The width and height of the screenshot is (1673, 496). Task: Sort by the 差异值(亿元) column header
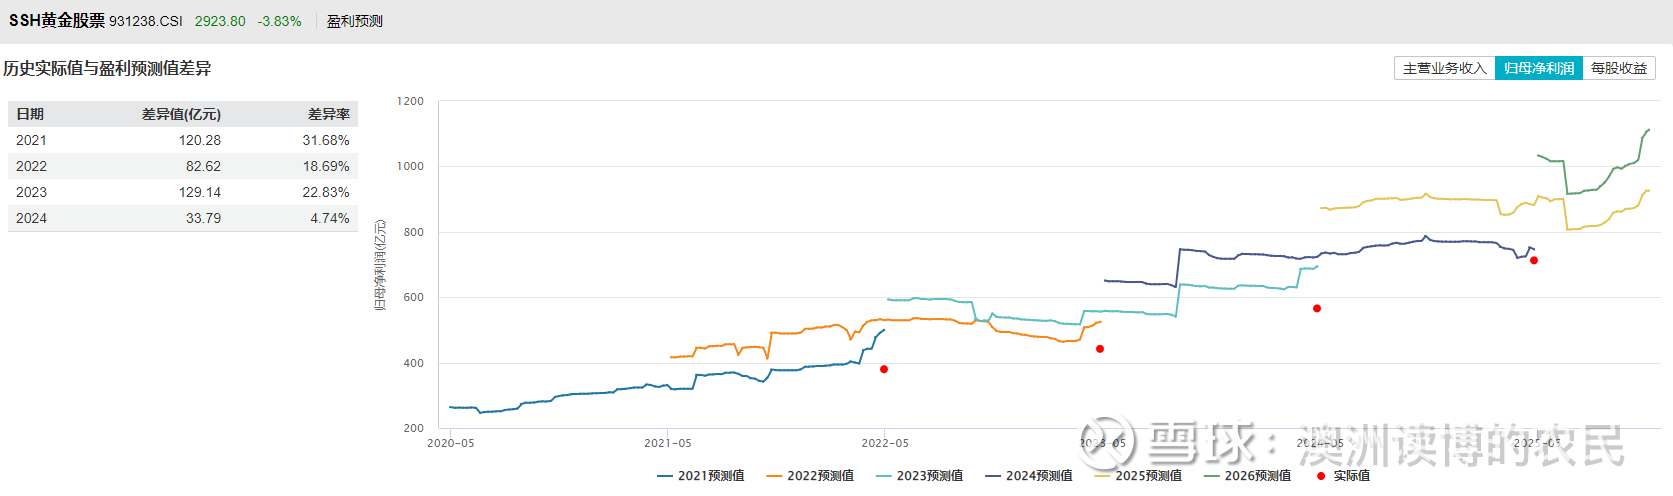181,114
